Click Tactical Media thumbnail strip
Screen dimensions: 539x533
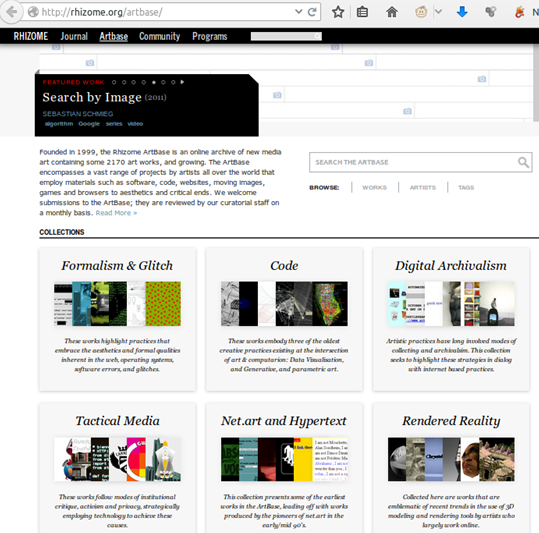[117, 459]
